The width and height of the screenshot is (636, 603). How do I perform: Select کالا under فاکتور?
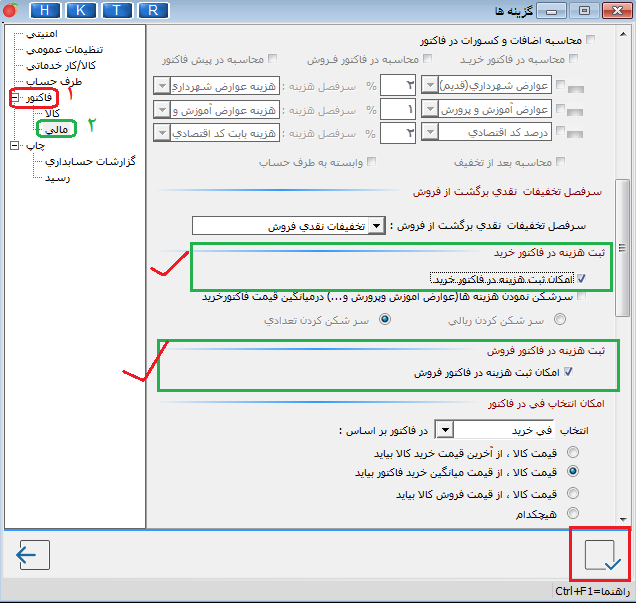(52, 114)
